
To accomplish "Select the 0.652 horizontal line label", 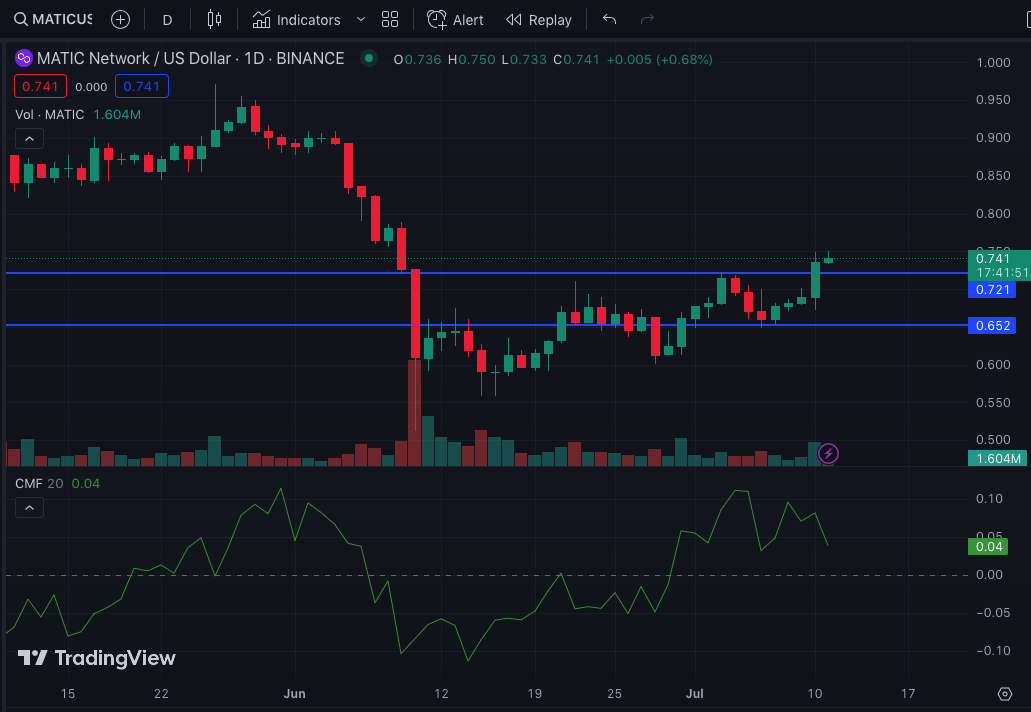I will click(992, 325).
